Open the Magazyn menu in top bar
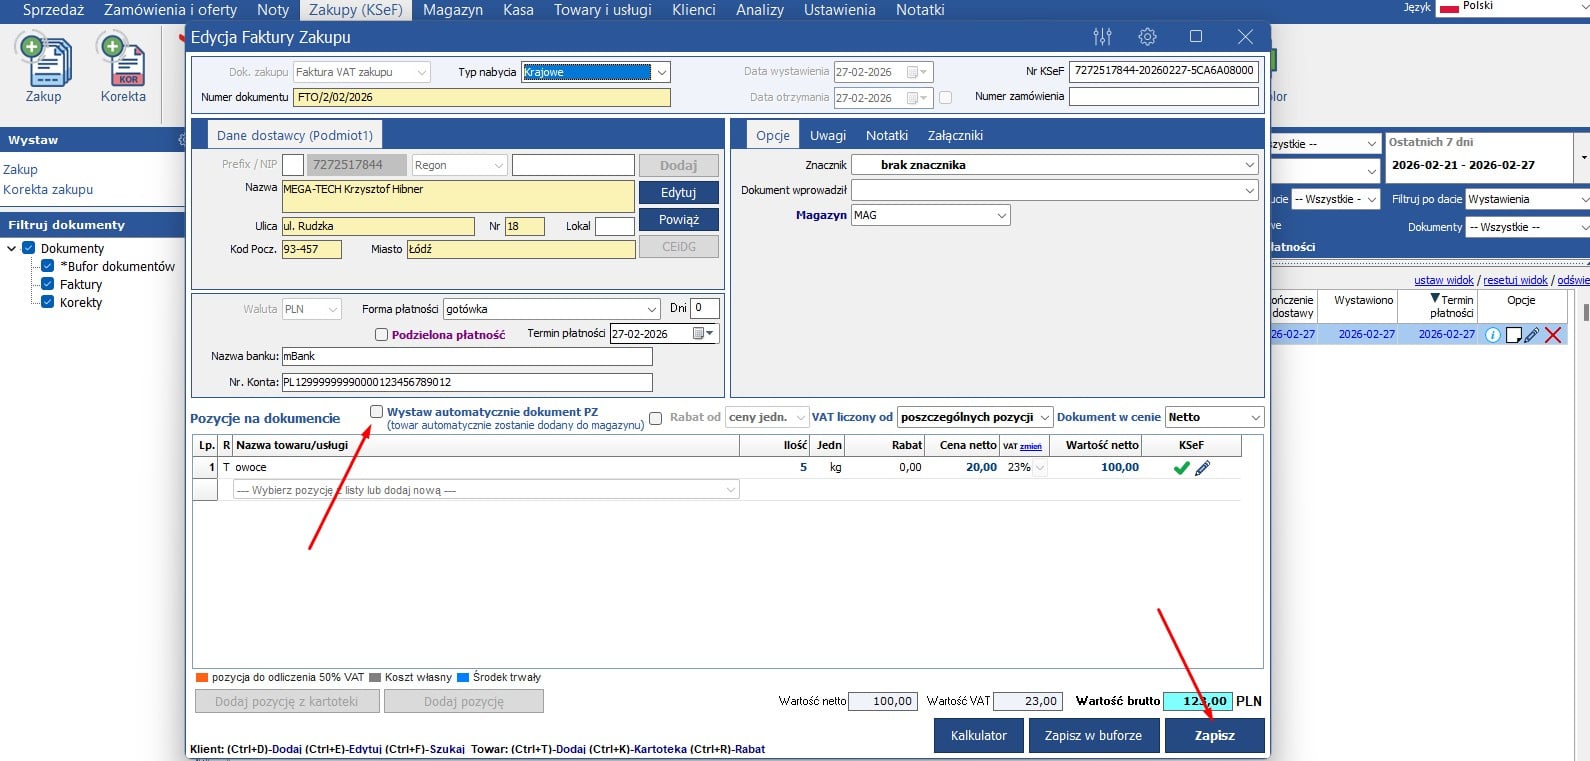 point(452,10)
